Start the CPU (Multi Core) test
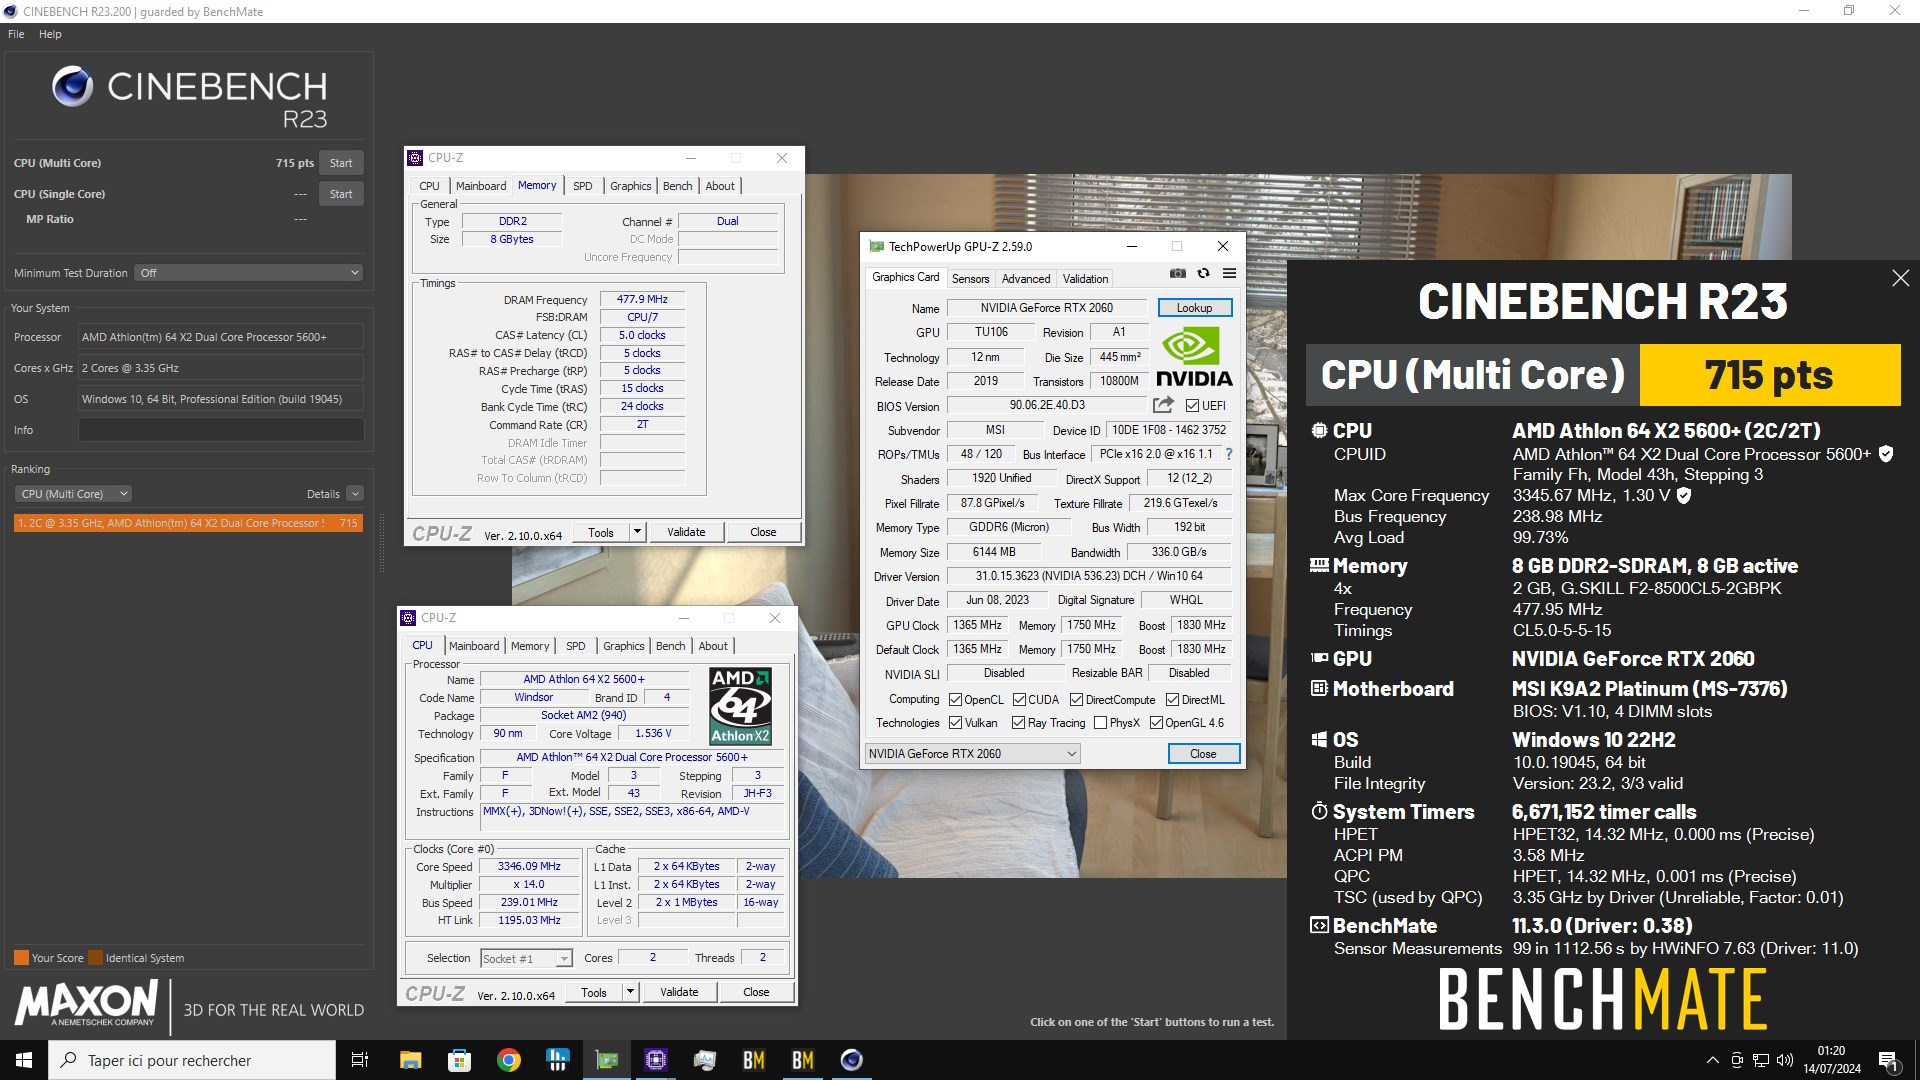 click(341, 163)
